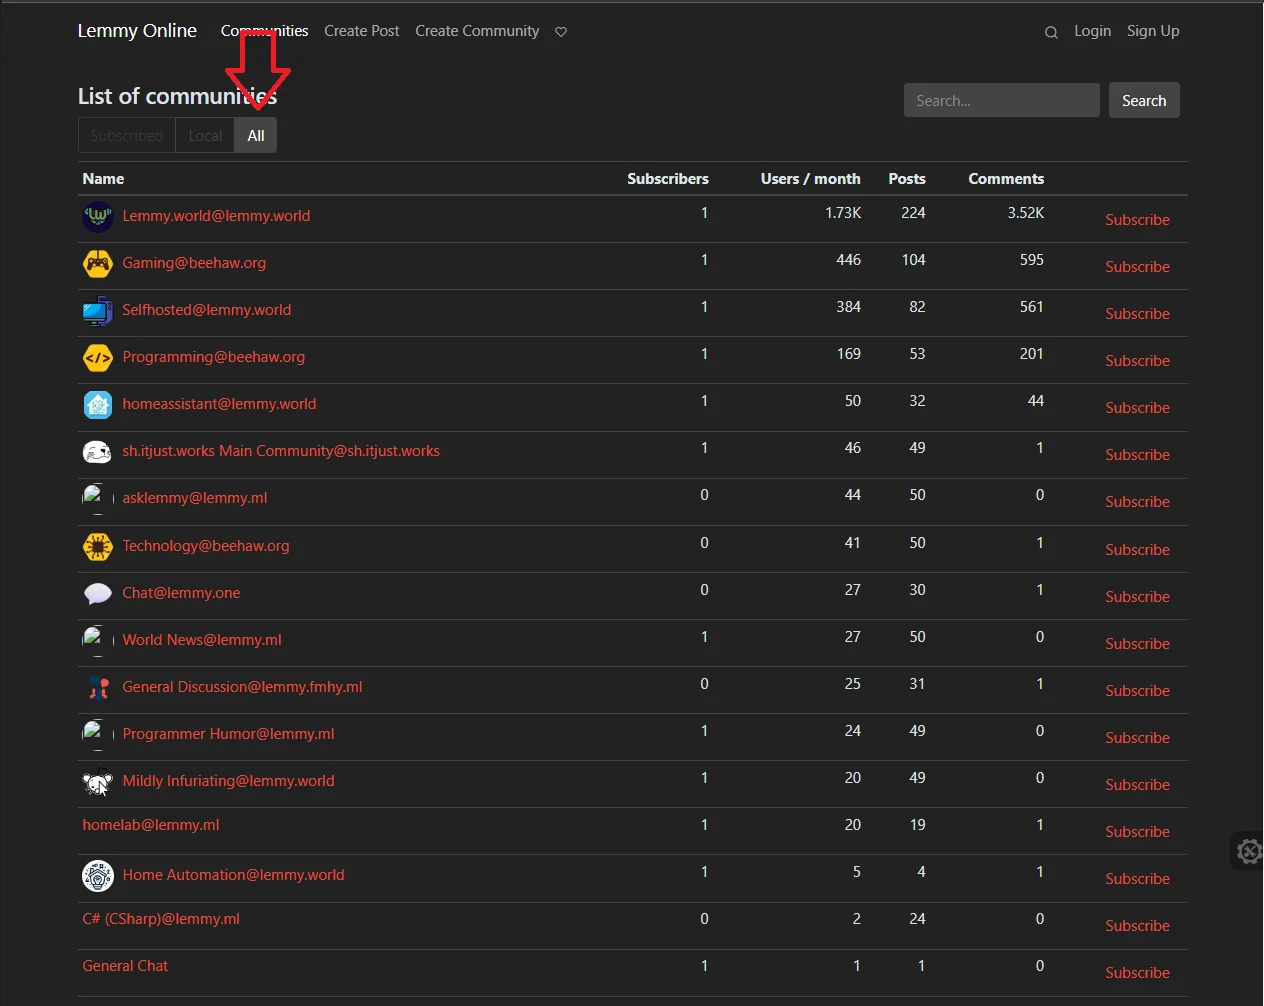This screenshot has height=1006, width=1264.
Task: Open Chat@lemmy.one community link
Action: pyautogui.click(x=181, y=593)
